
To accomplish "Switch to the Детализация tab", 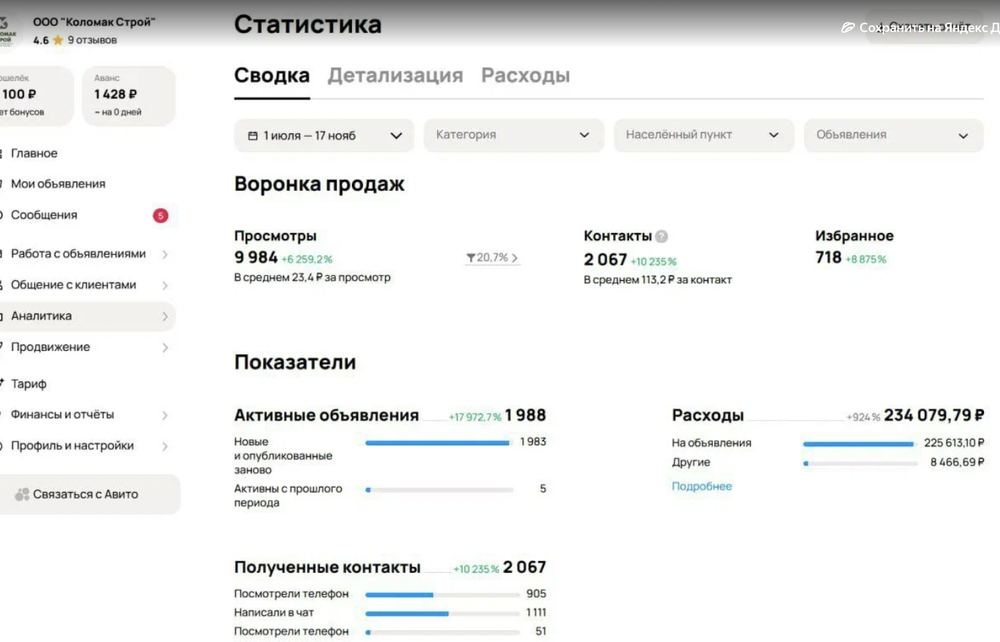I will pos(395,75).
